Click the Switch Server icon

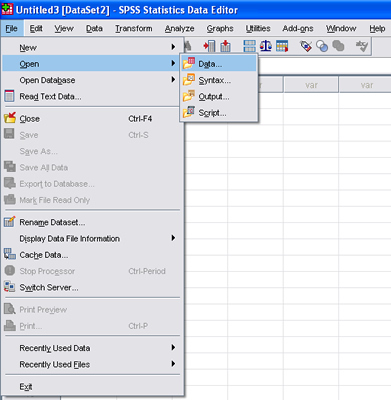tap(9, 287)
